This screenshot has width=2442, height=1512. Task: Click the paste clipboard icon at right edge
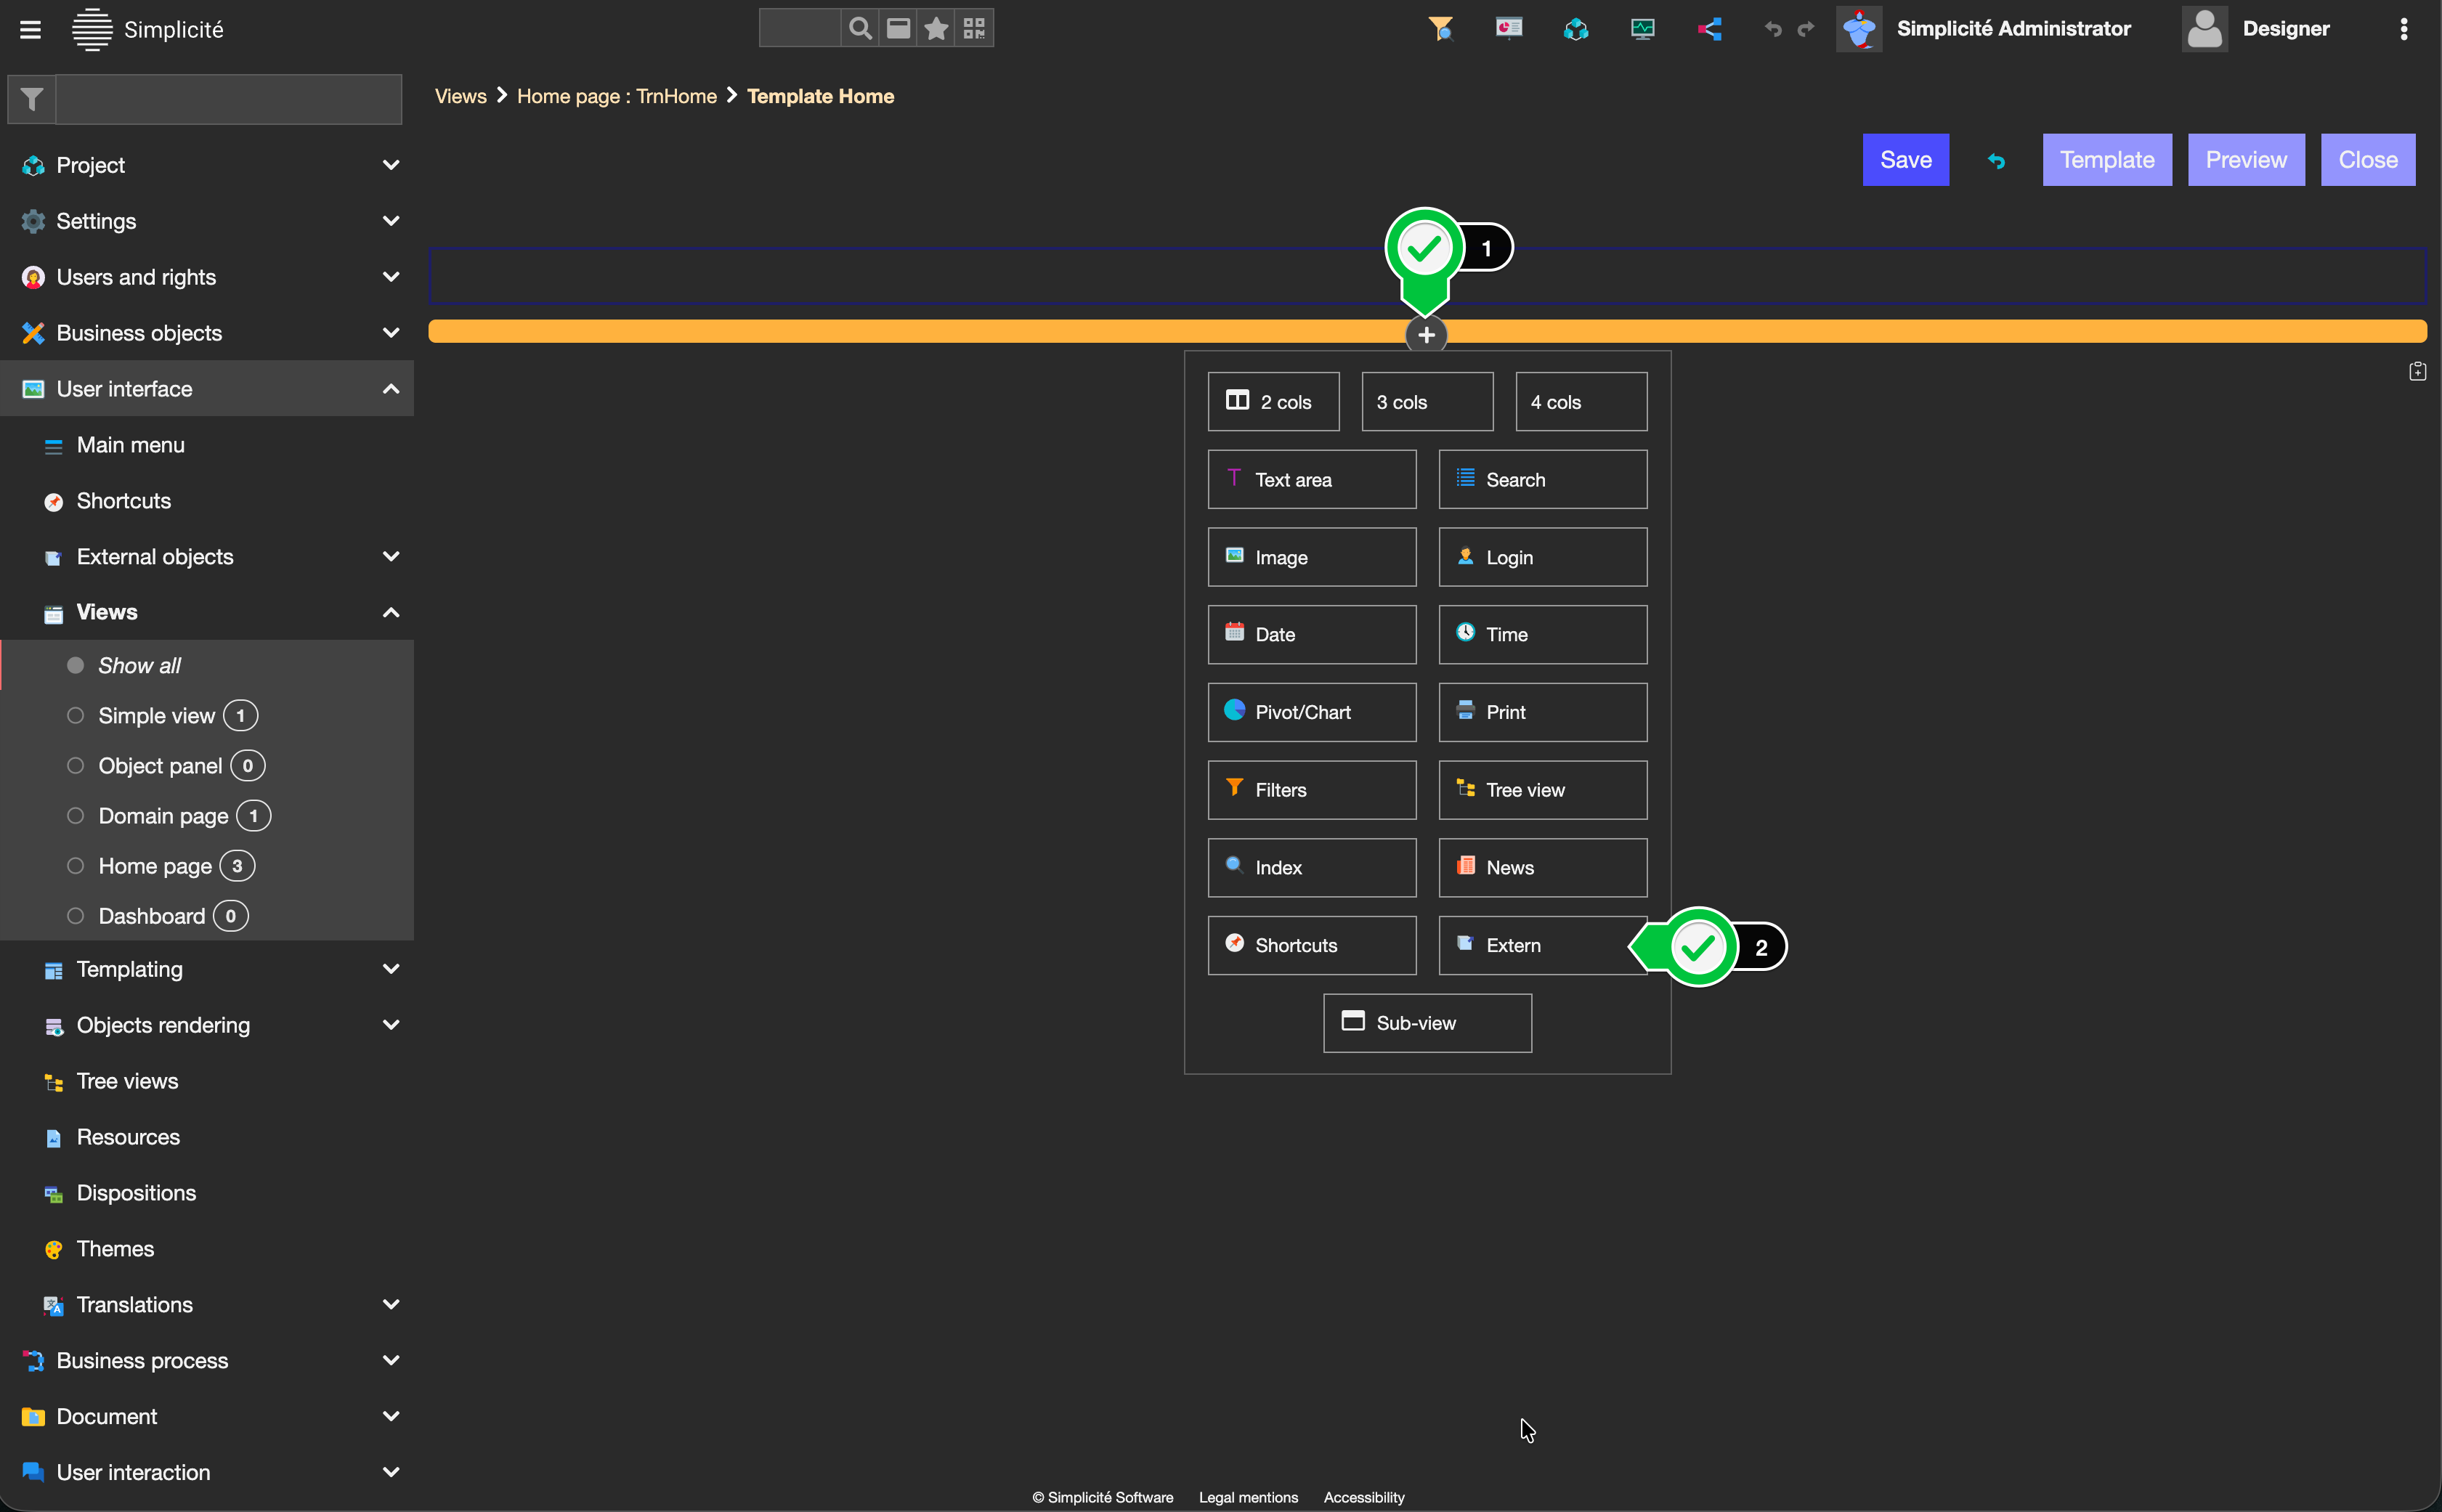2417,371
